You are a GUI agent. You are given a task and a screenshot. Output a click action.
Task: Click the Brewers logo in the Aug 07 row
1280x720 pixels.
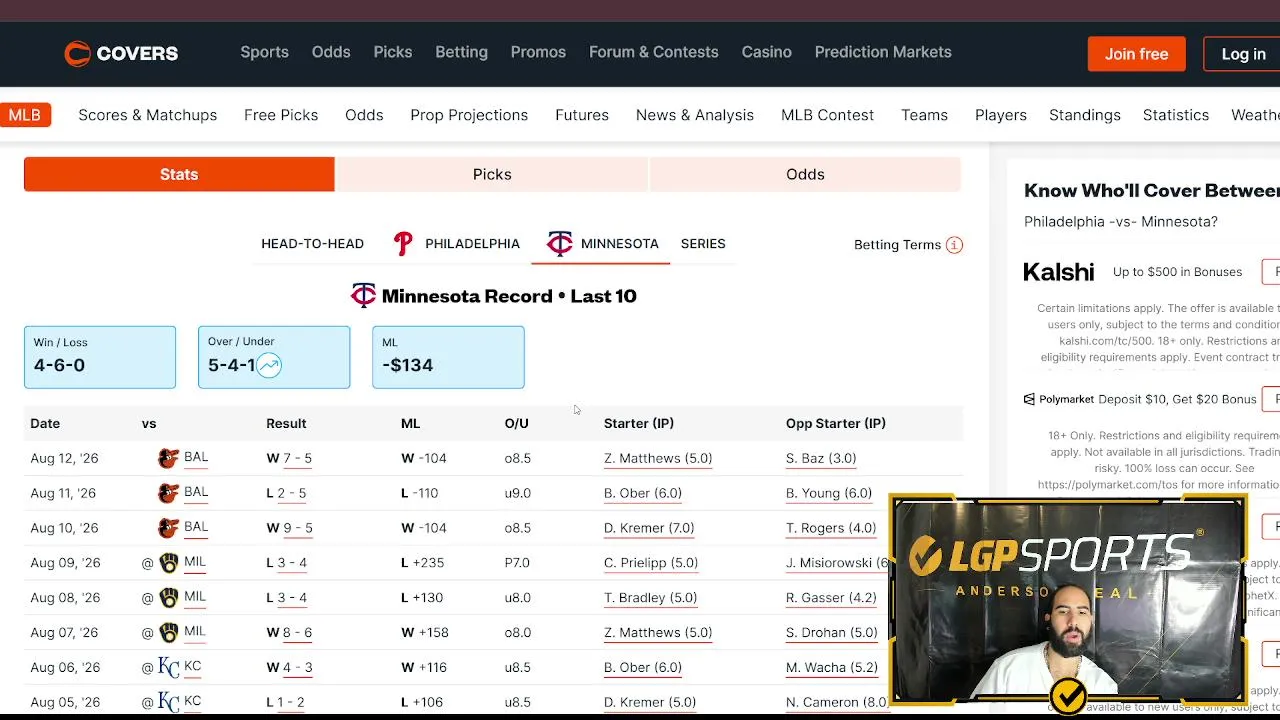169,633
